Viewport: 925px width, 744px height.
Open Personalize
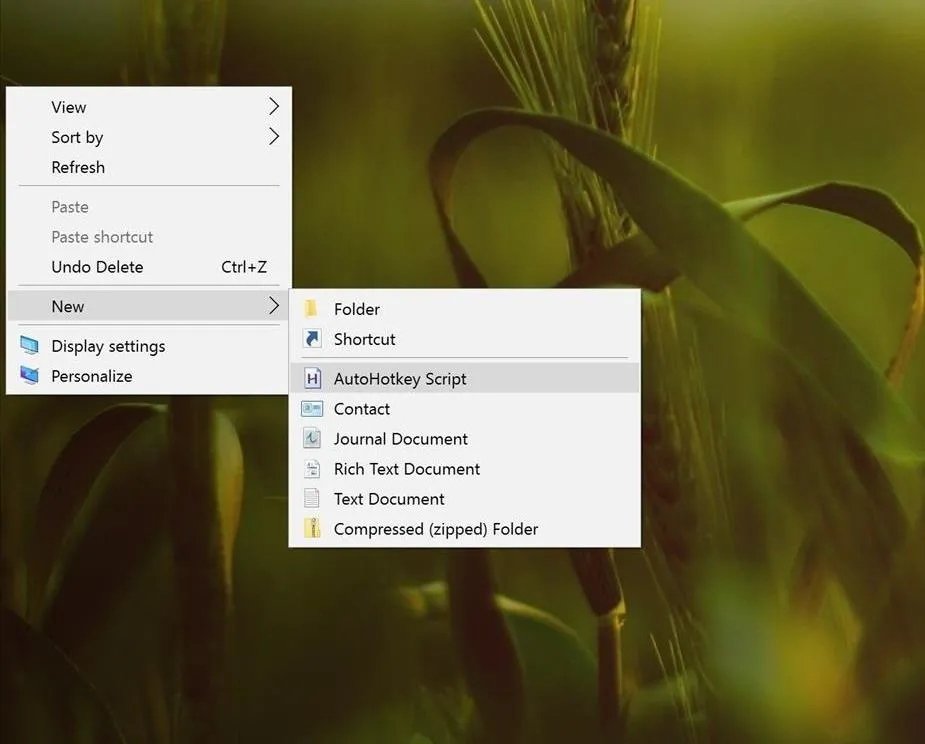click(149, 376)
